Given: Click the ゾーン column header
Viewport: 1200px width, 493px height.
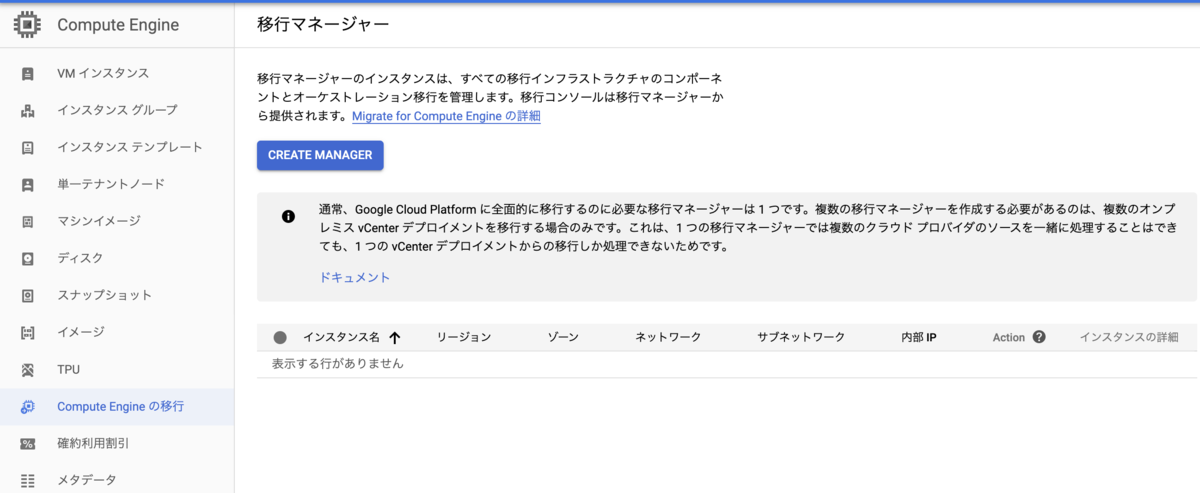Looking at the screenshot, I should (563, 338).
